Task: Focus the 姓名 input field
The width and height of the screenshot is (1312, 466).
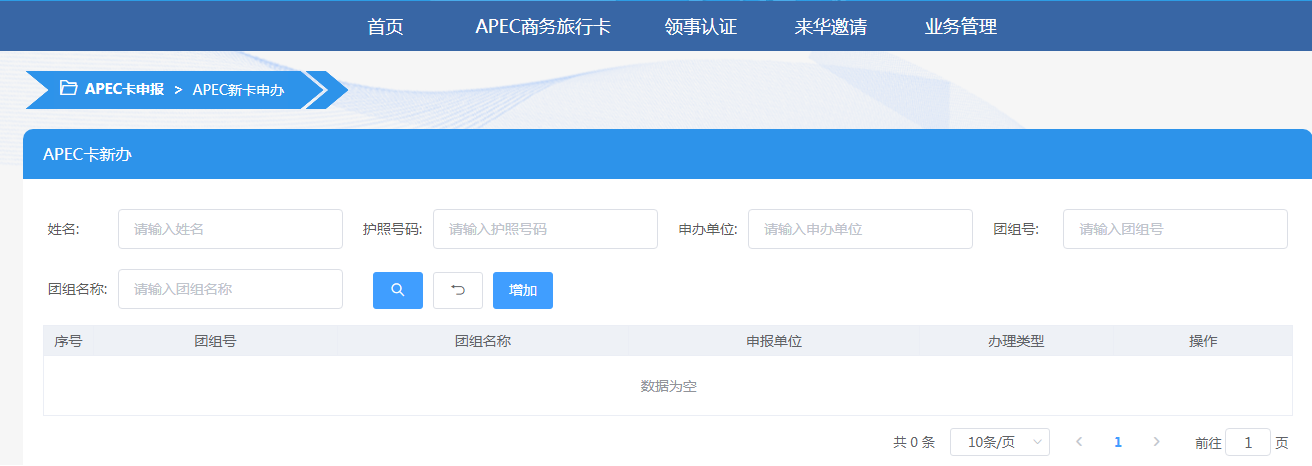Action: click(x=230, y=229)
